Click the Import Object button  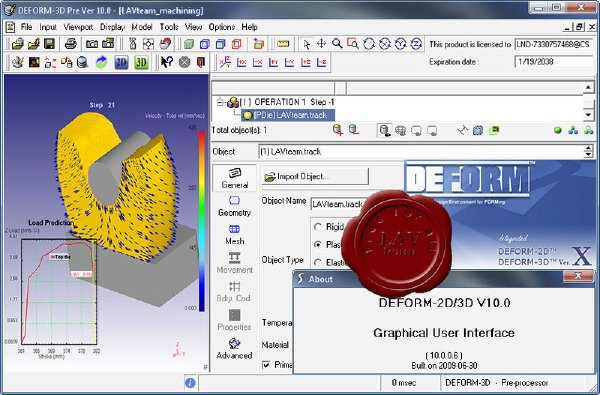[x=315, y=176]
